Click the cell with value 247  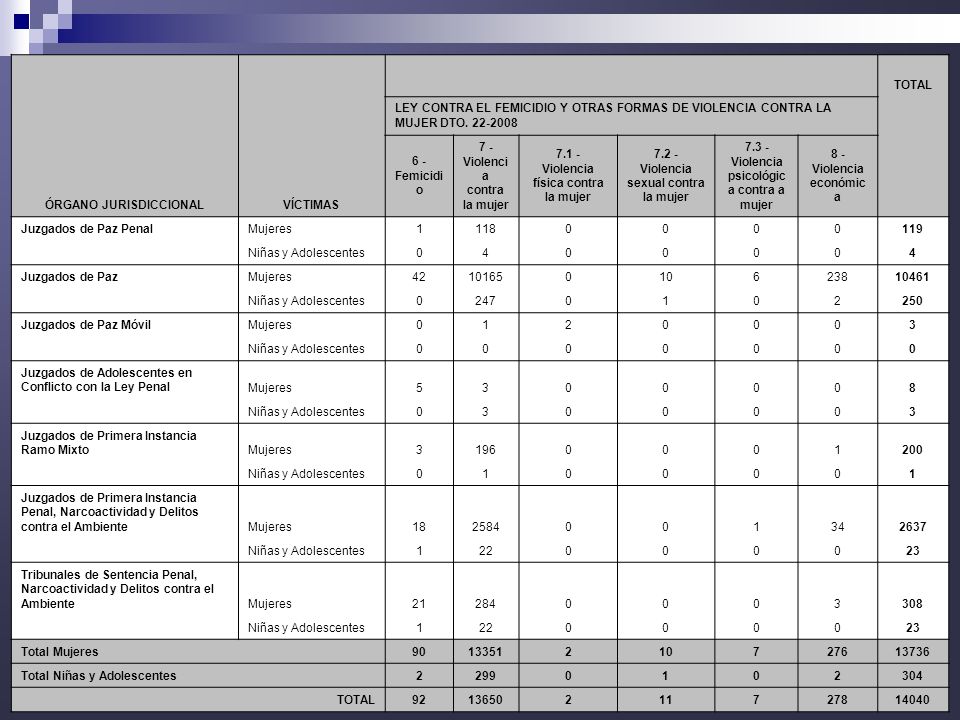486,301
